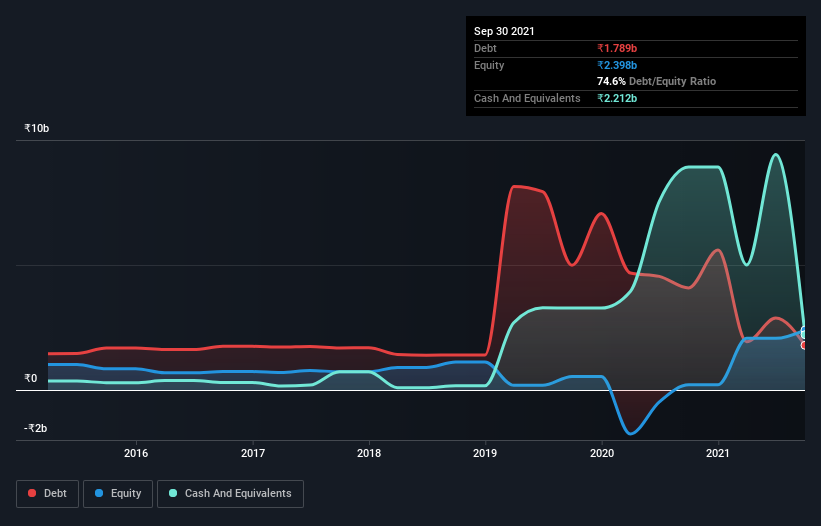Click the ₹10b y-axis label
Viewport: 821px width, 526px height.
click(37, 128)
